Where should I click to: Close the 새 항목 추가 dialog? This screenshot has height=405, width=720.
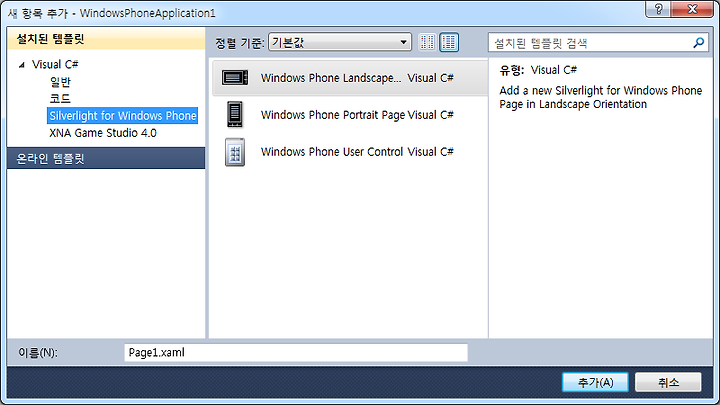[x=692, y=9]
